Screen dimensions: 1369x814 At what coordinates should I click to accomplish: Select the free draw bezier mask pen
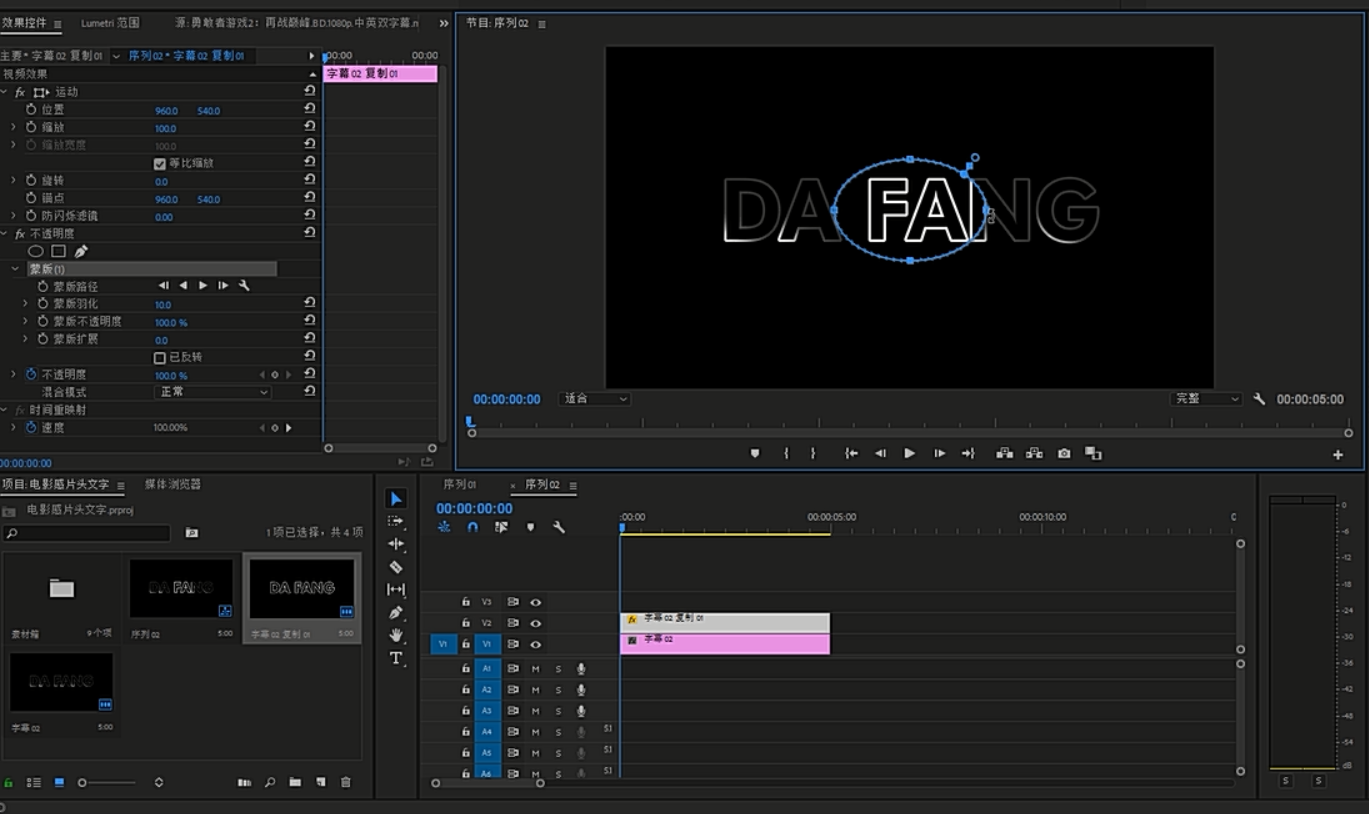coord(81,251)
